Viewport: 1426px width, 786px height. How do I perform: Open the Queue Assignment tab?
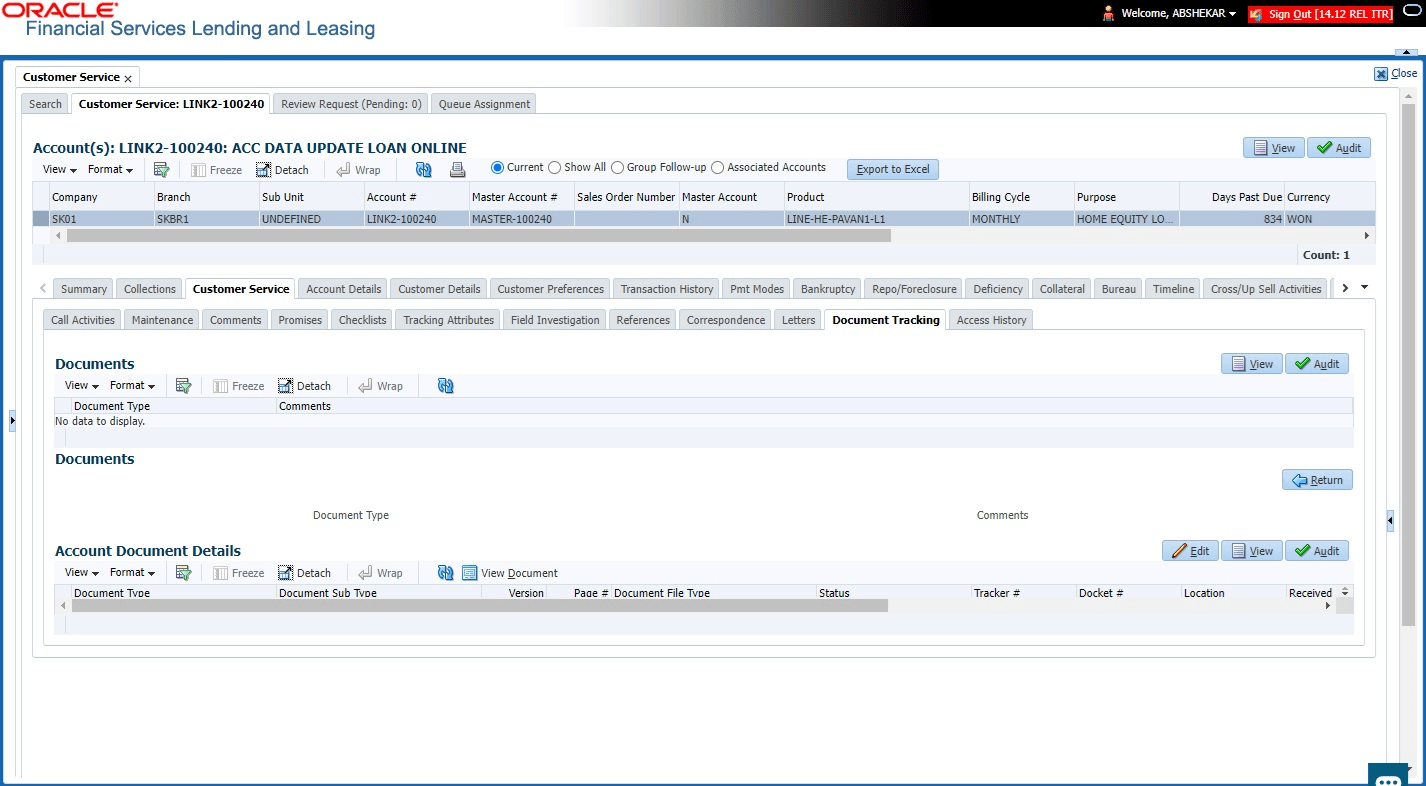coord(484,104)
